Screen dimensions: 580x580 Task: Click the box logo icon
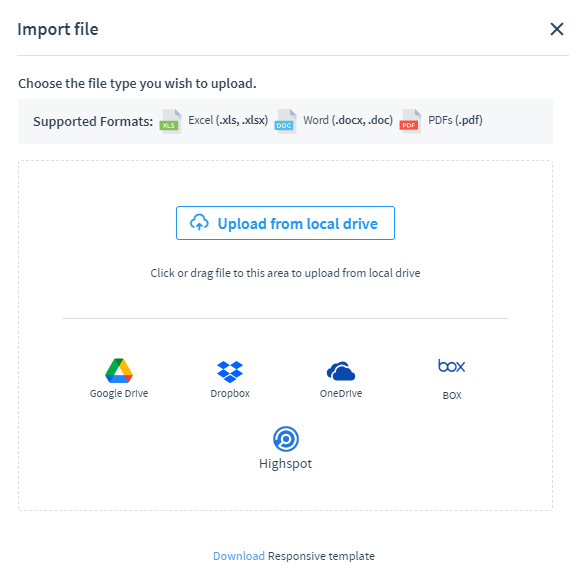click(x=452, y=366)
